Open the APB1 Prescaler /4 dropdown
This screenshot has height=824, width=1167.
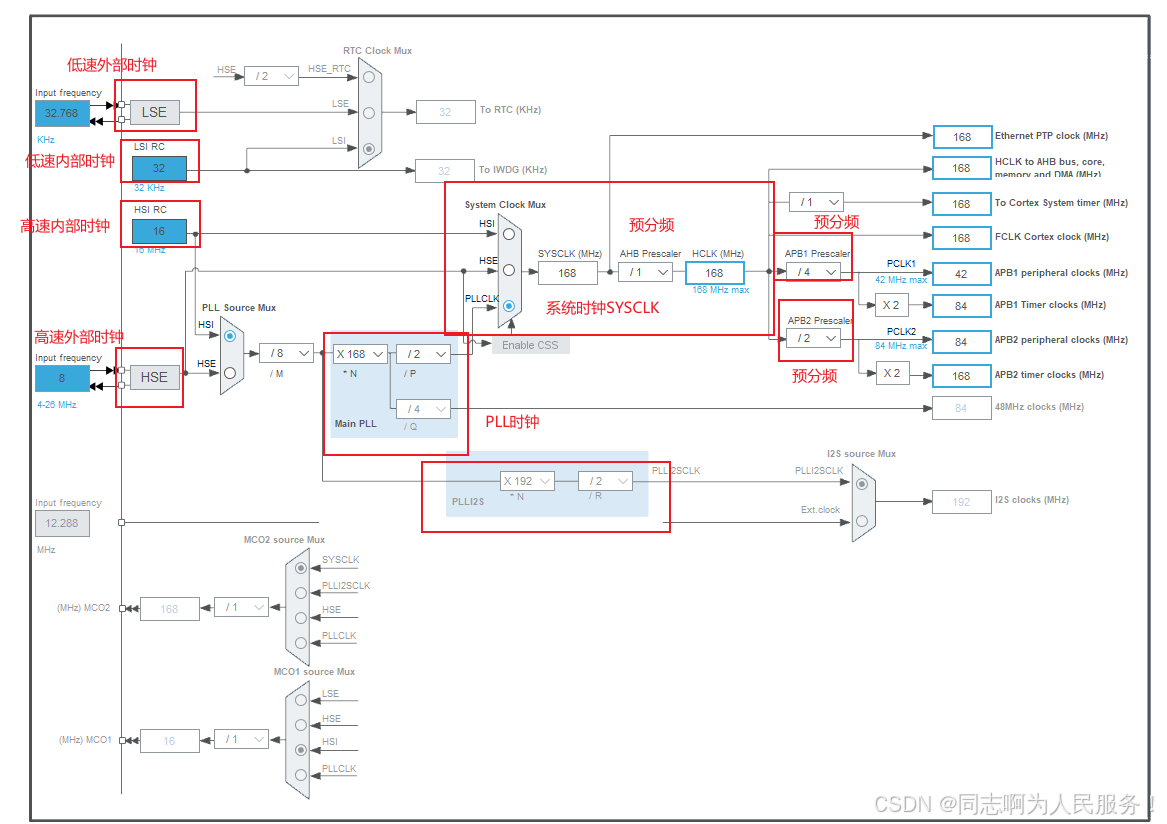coord(813,272)
